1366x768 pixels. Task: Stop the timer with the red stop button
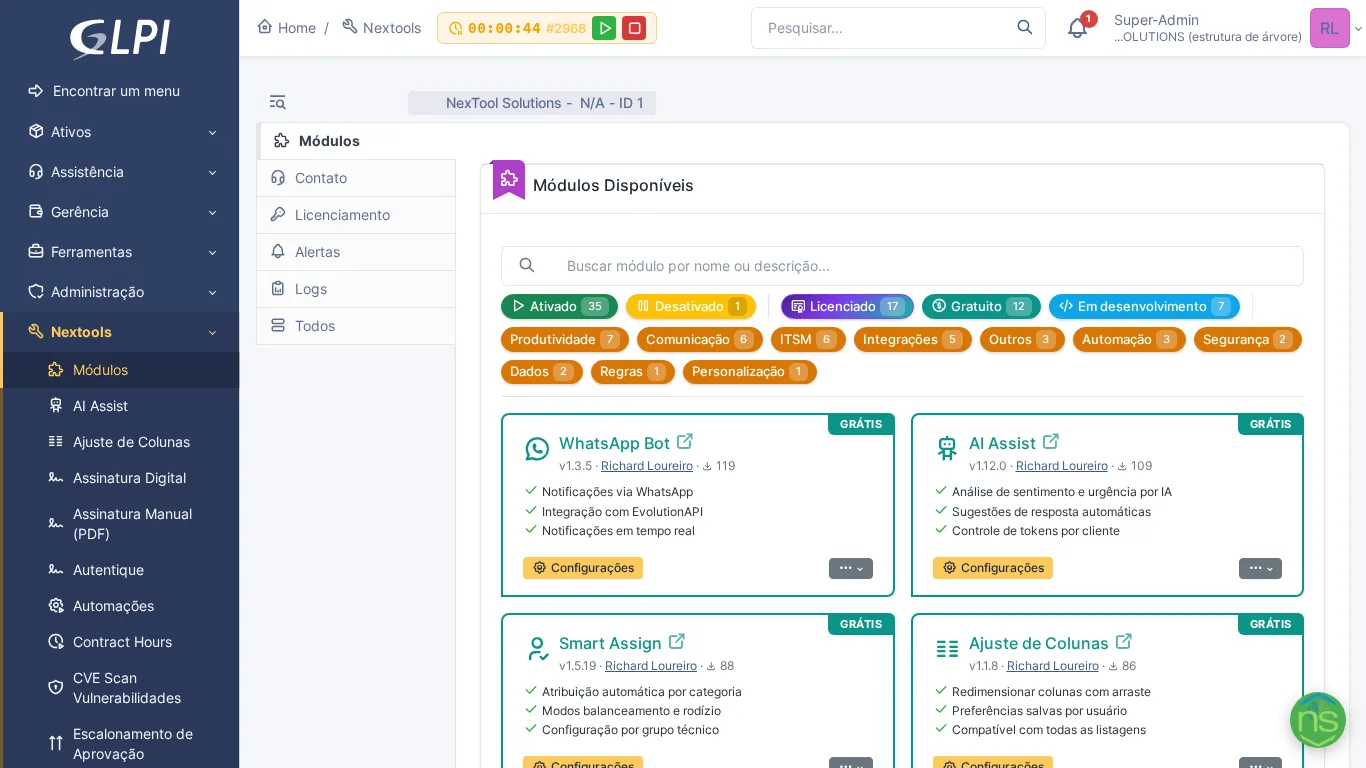point(634,28)
